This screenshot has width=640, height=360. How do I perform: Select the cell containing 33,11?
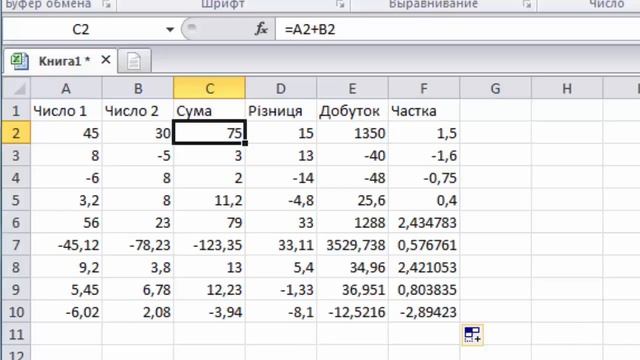[x=281, y=245]
